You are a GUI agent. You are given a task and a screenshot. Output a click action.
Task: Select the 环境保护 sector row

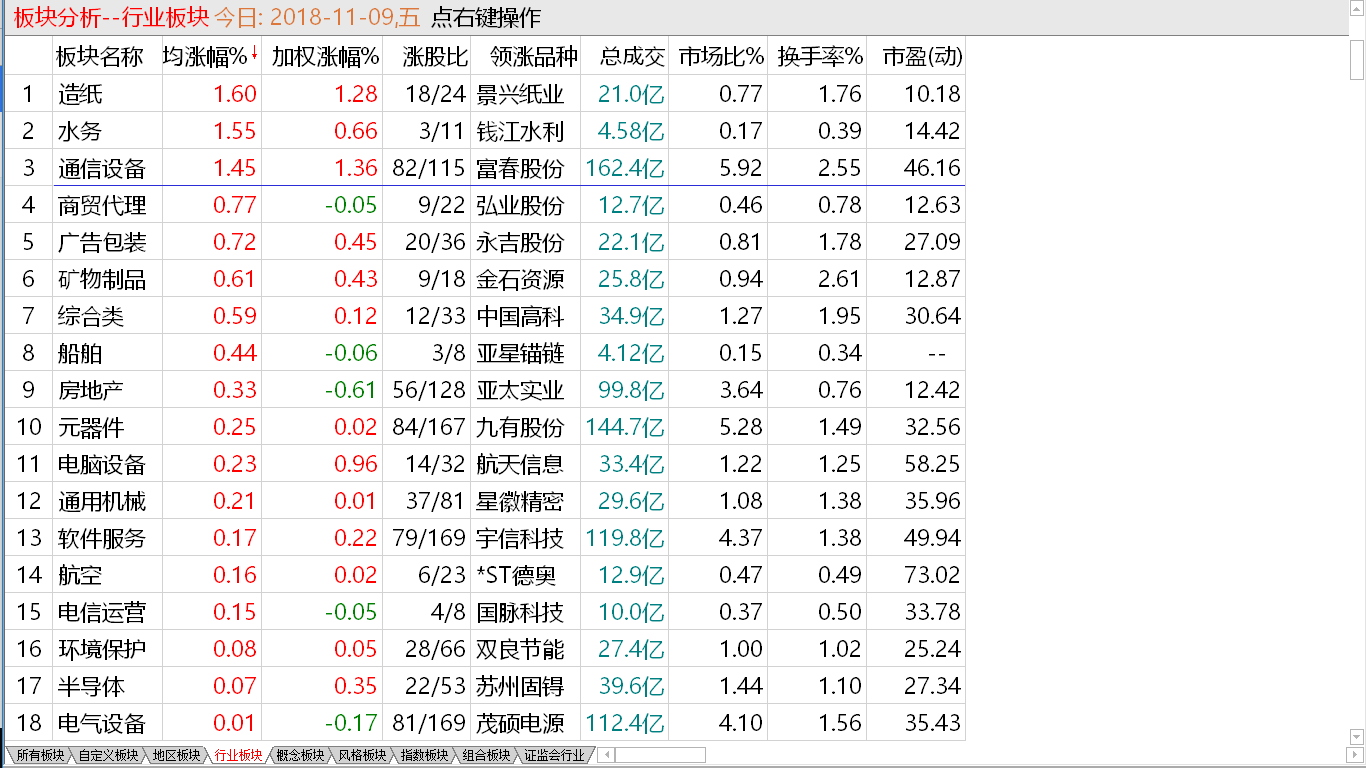(485, 650)
